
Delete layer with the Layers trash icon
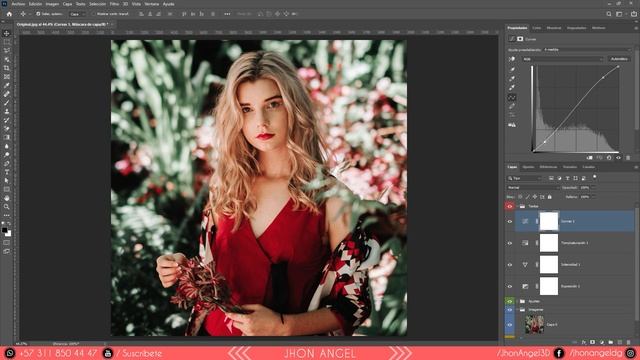coord(629,342)
